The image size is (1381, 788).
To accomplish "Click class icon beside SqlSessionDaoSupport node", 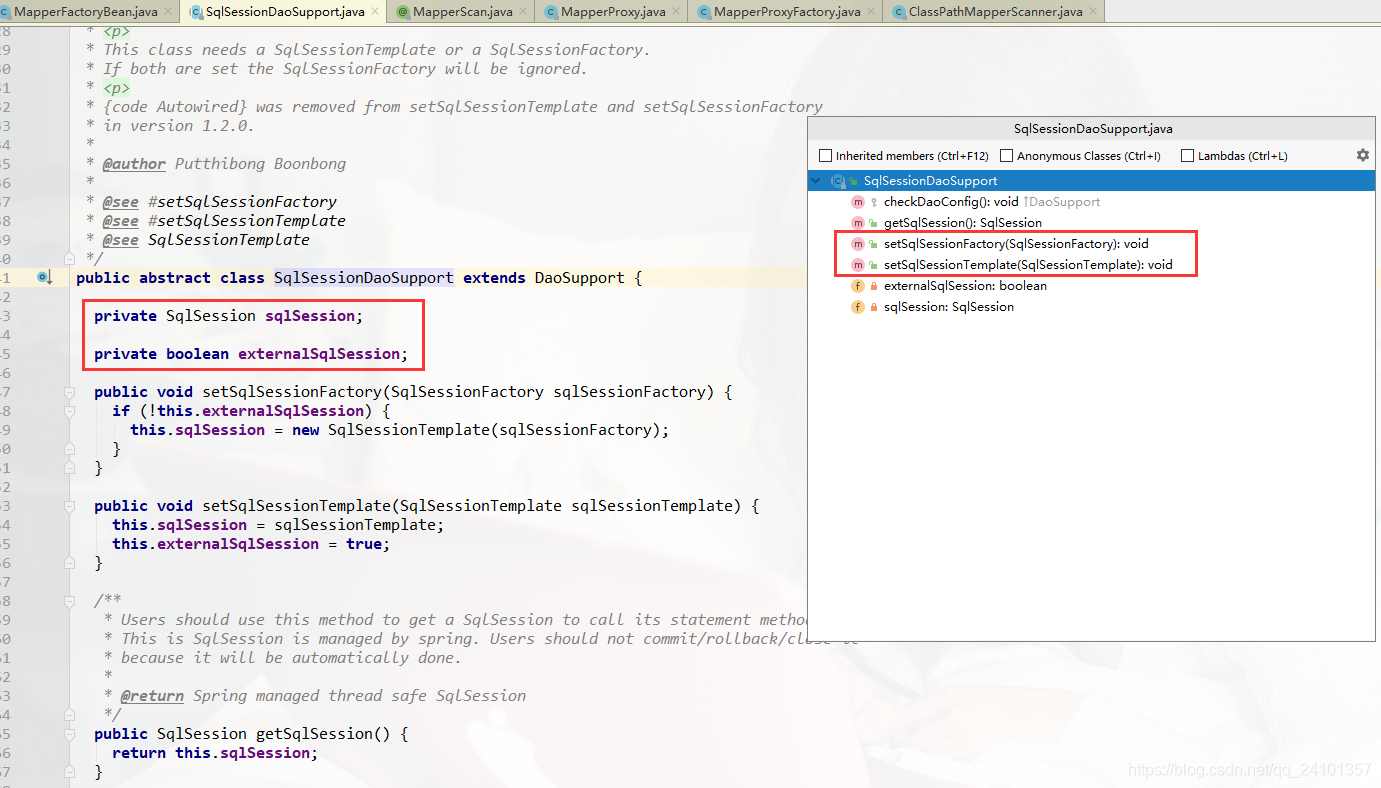I will [x=838, y=181].
